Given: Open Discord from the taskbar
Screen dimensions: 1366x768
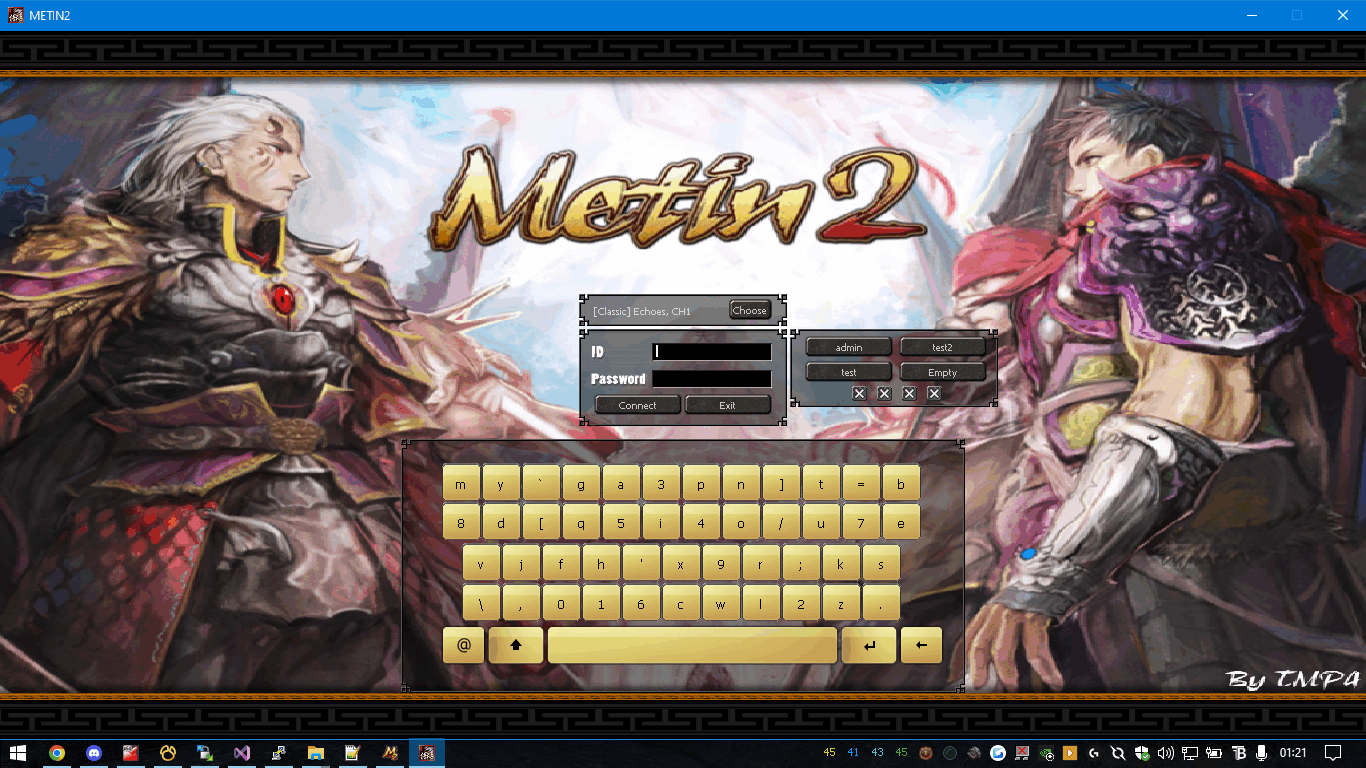Looking at the screenshot, I should pos(94,753).
